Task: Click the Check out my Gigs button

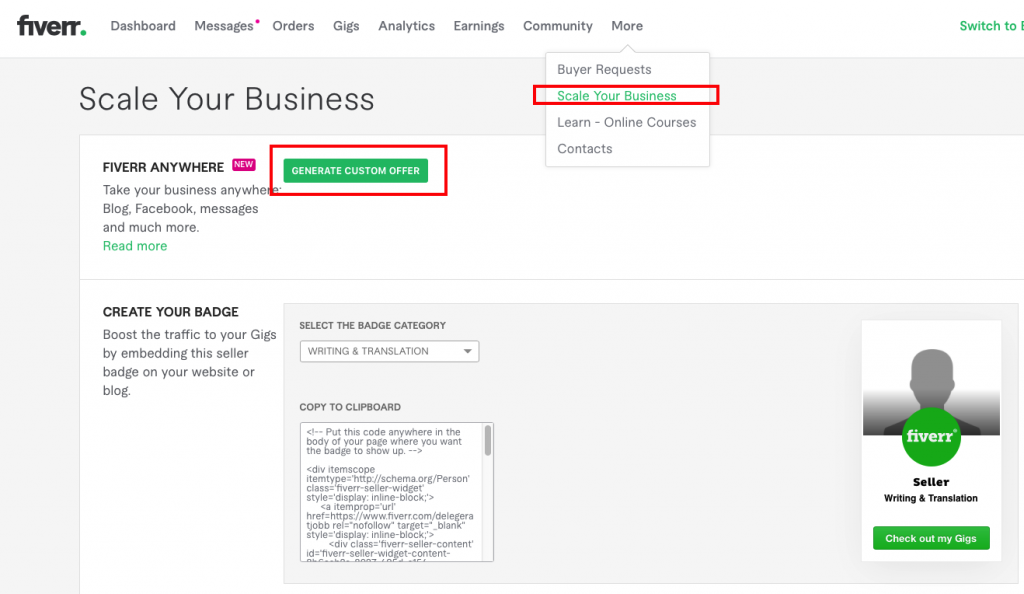Action: (931, 539)
